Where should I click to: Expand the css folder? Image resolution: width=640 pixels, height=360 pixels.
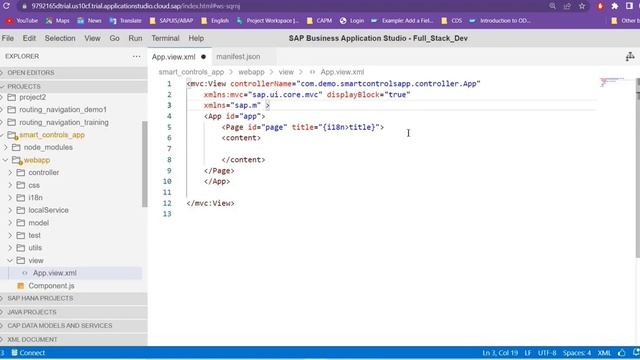[x=34, y=185]
